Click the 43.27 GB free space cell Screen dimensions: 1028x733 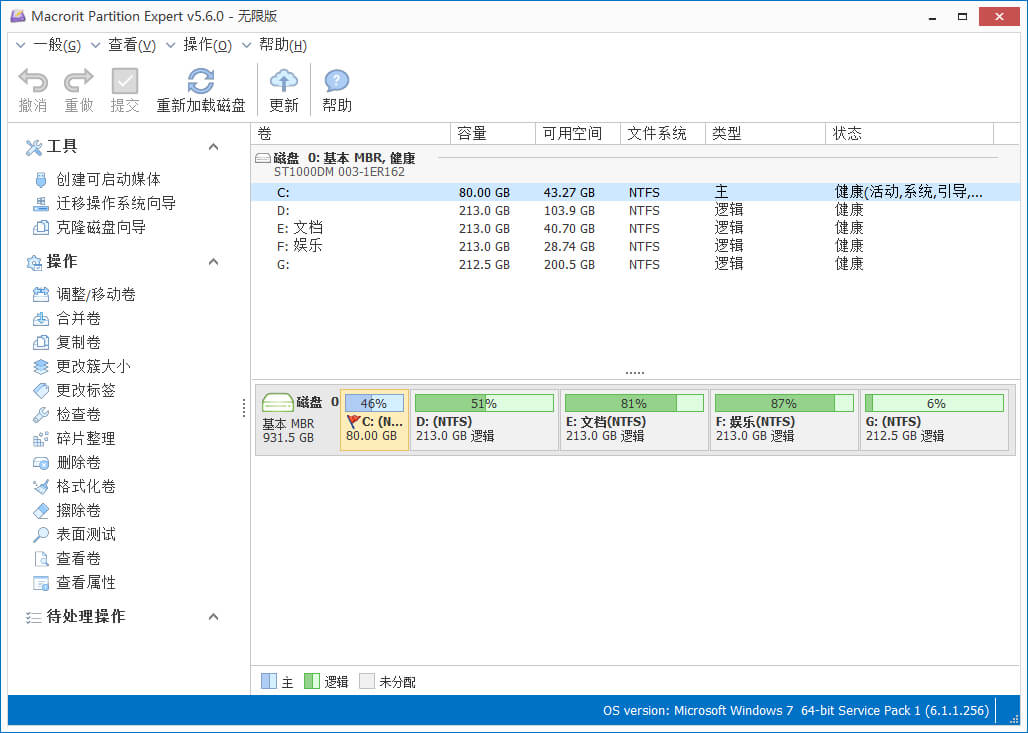point(569,193)
